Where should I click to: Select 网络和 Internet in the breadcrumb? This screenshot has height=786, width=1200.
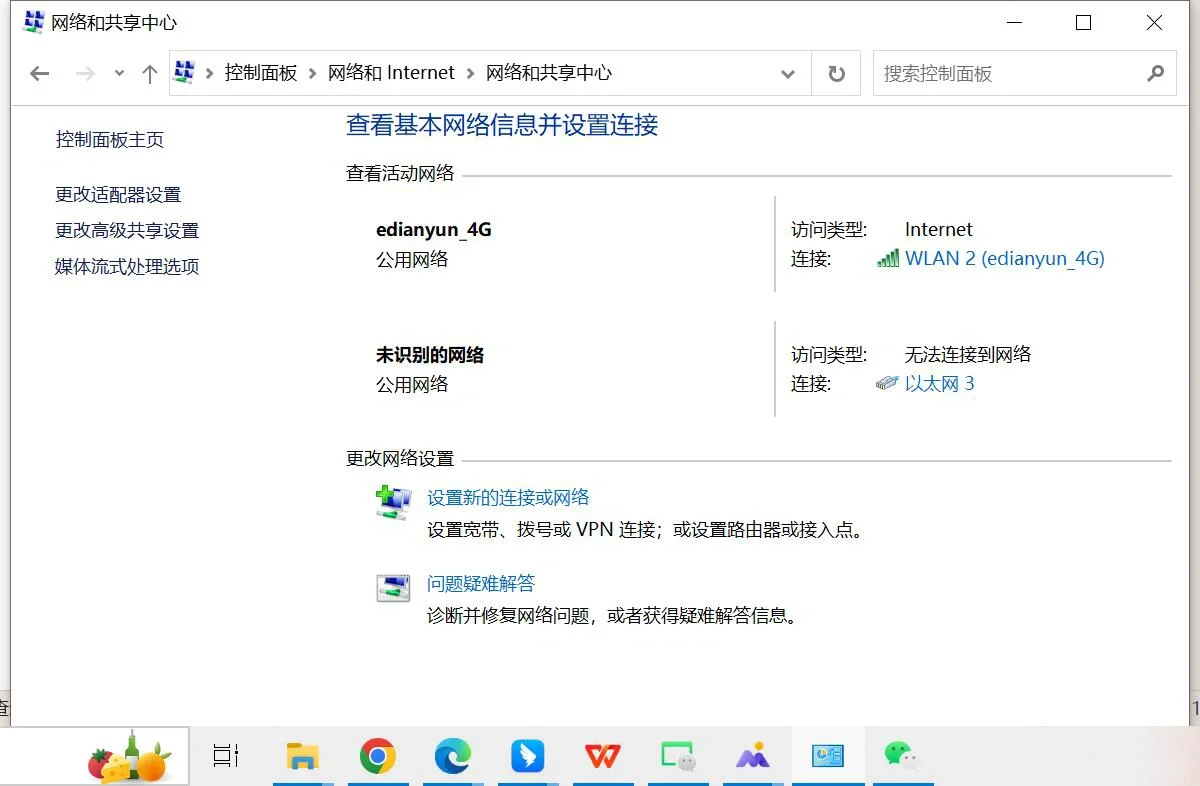(x=392, y=72)
